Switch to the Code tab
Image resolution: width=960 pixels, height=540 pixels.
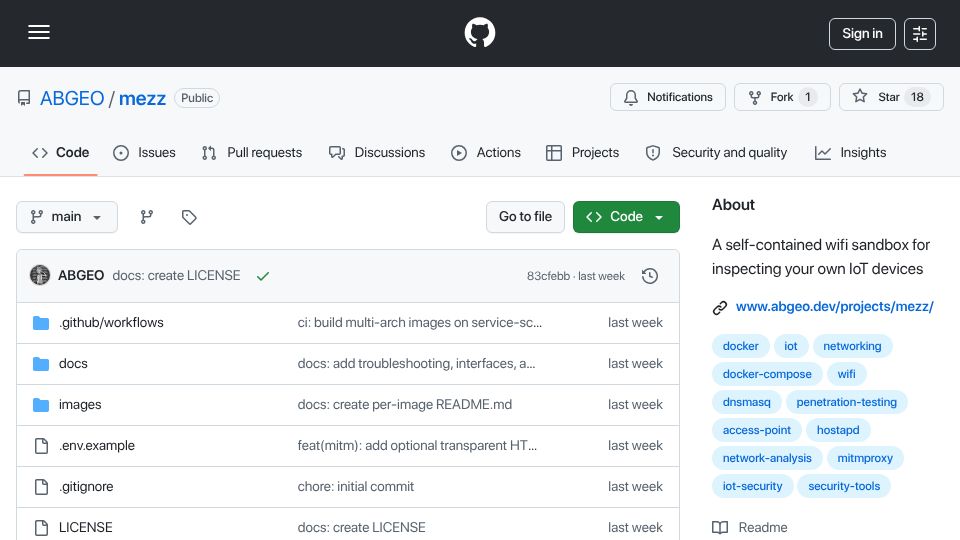[61, 152]
